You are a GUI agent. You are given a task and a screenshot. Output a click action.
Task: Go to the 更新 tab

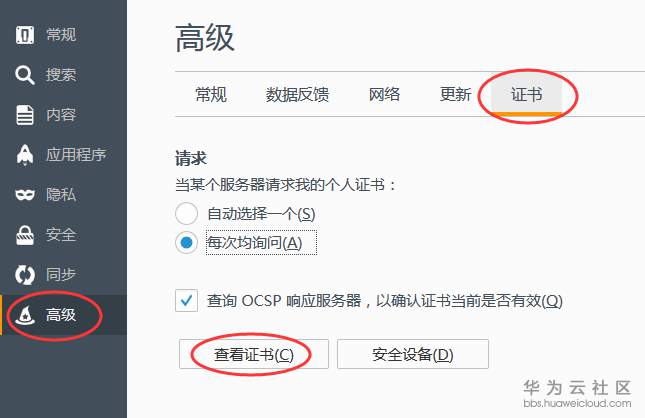pos(455,95)
